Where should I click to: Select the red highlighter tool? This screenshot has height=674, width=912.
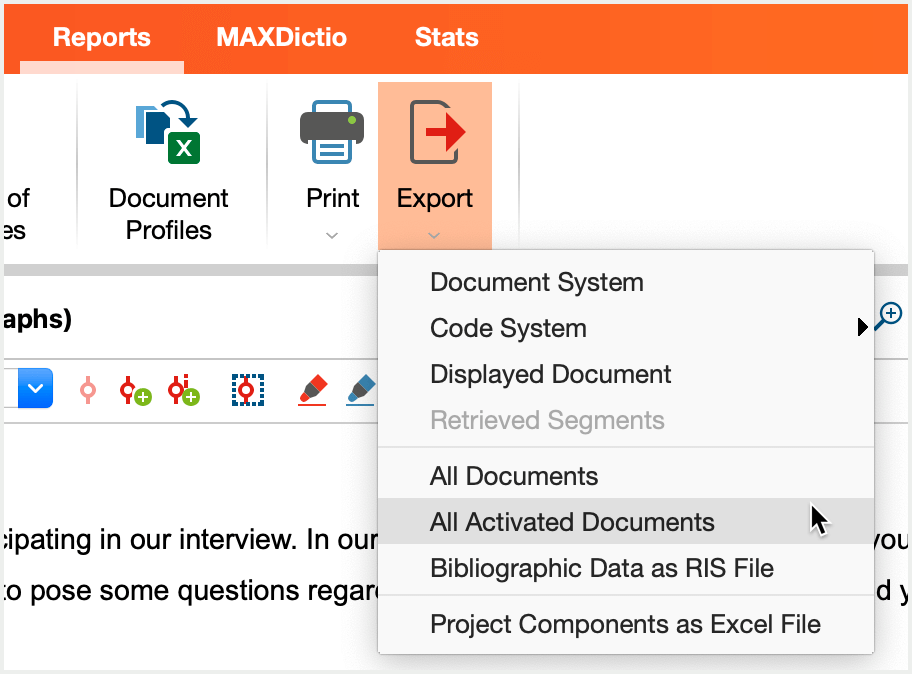click(x=313, y=390)
